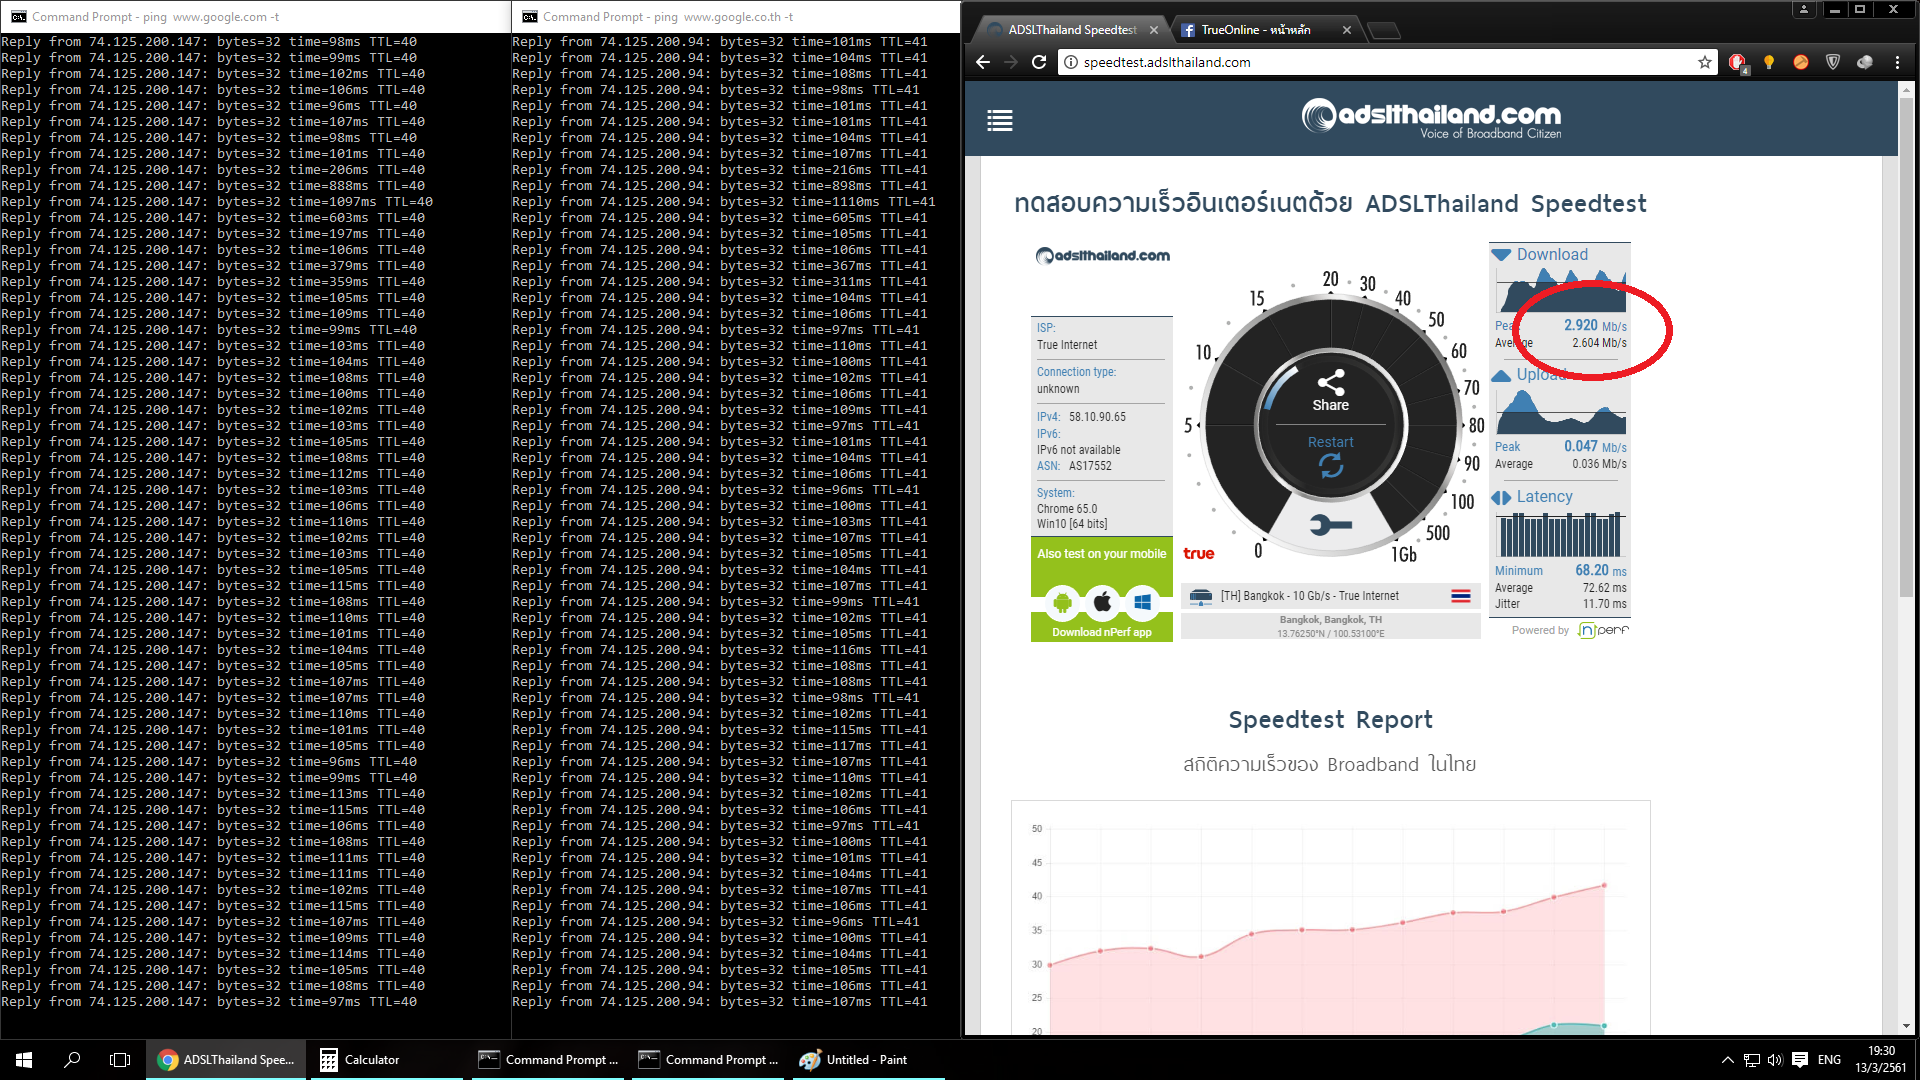Reload the speedtest page
Screen dimensions: 1920x1080
pyautogui.click(x=1039, y=62)
